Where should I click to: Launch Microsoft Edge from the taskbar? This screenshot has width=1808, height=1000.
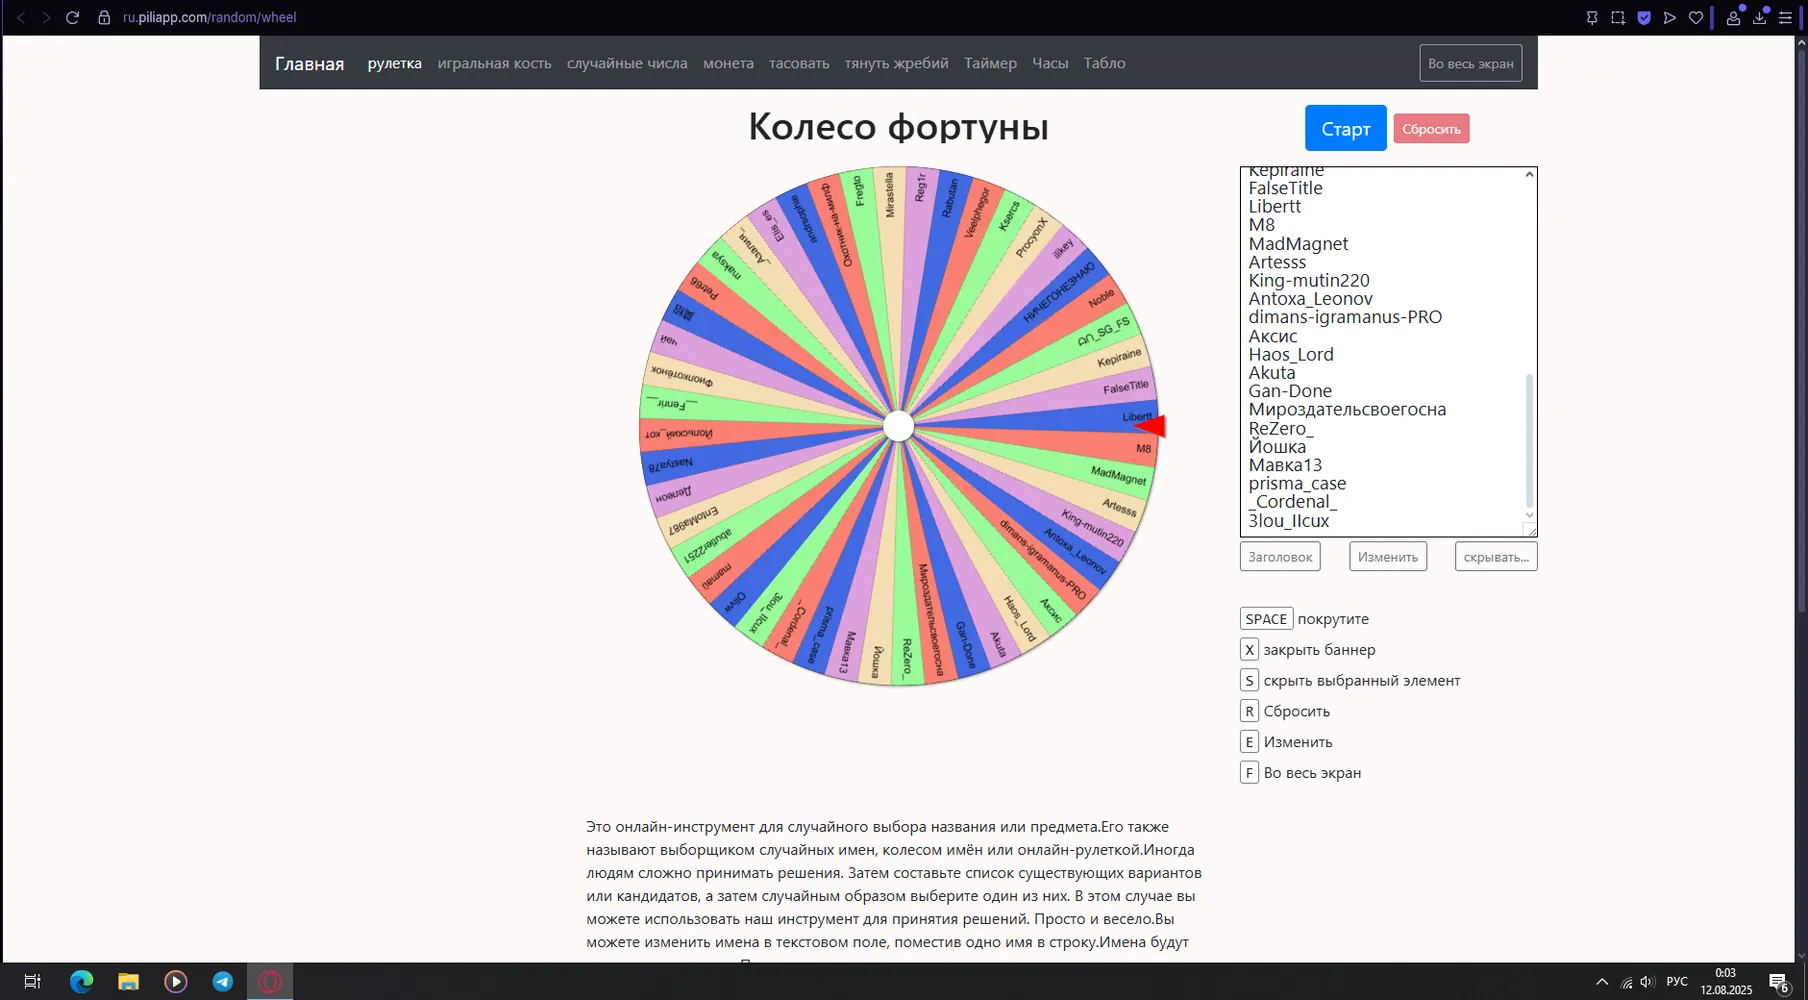pos(81,981)
